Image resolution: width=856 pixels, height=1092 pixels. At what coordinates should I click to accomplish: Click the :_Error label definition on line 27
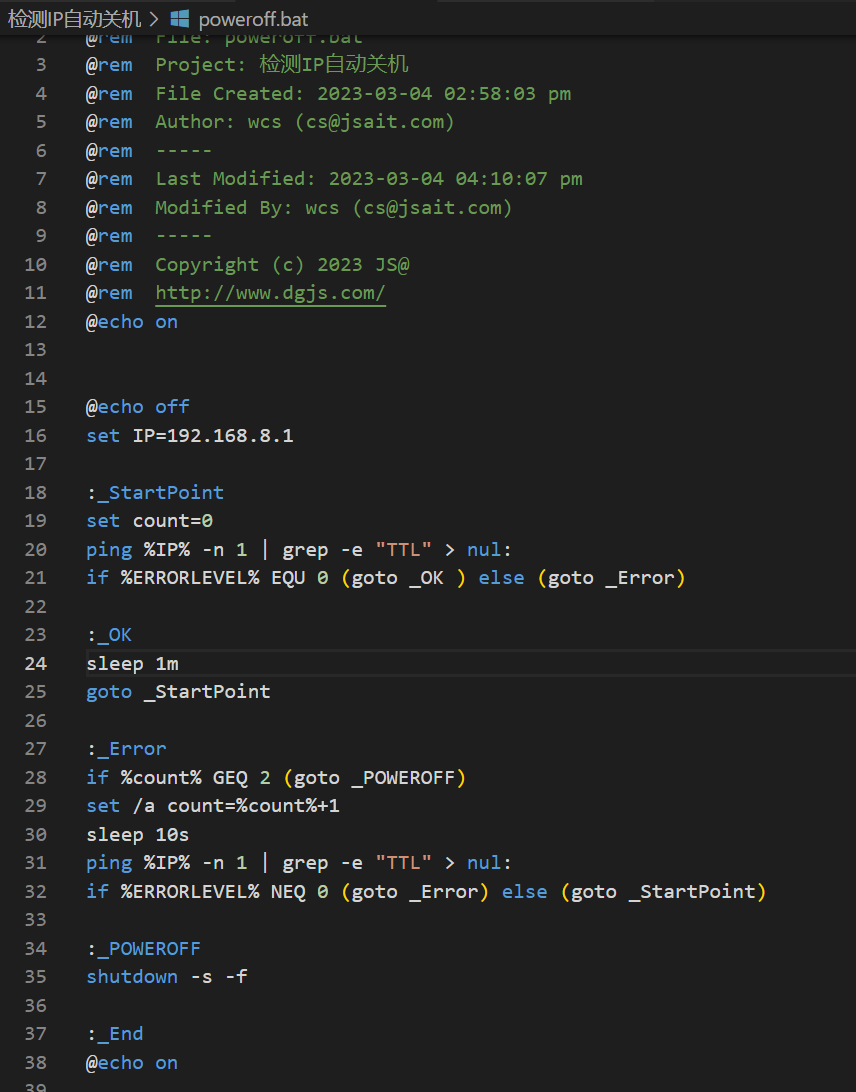click(126, 748)
